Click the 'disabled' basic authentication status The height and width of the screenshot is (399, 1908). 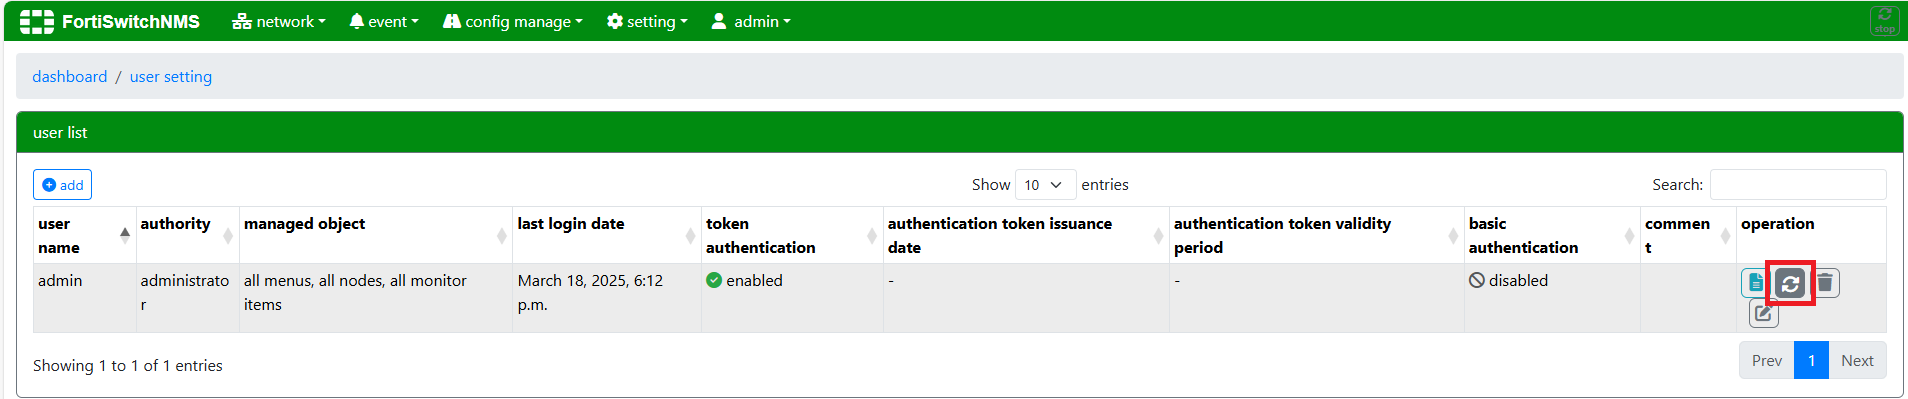coord(1508,281)
